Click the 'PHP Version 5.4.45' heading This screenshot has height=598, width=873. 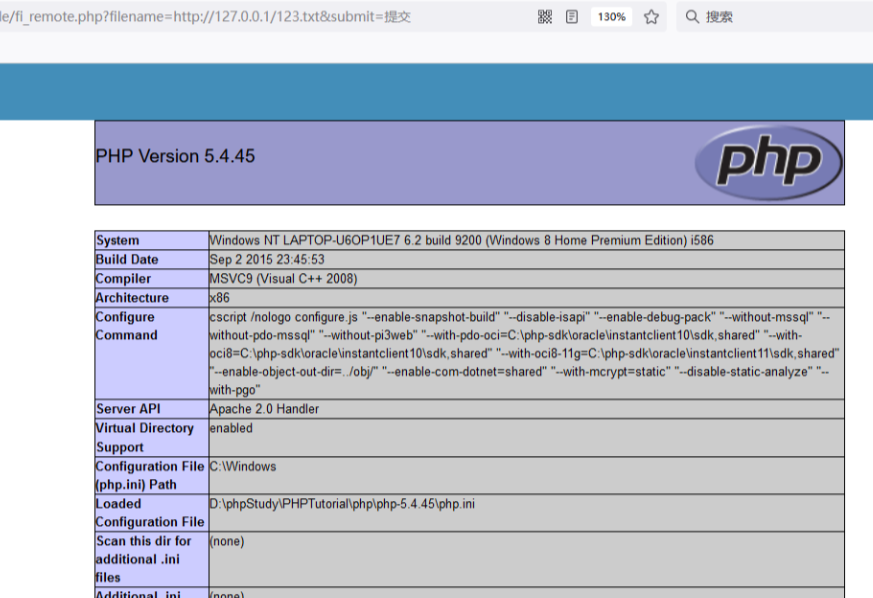(175, 156)
